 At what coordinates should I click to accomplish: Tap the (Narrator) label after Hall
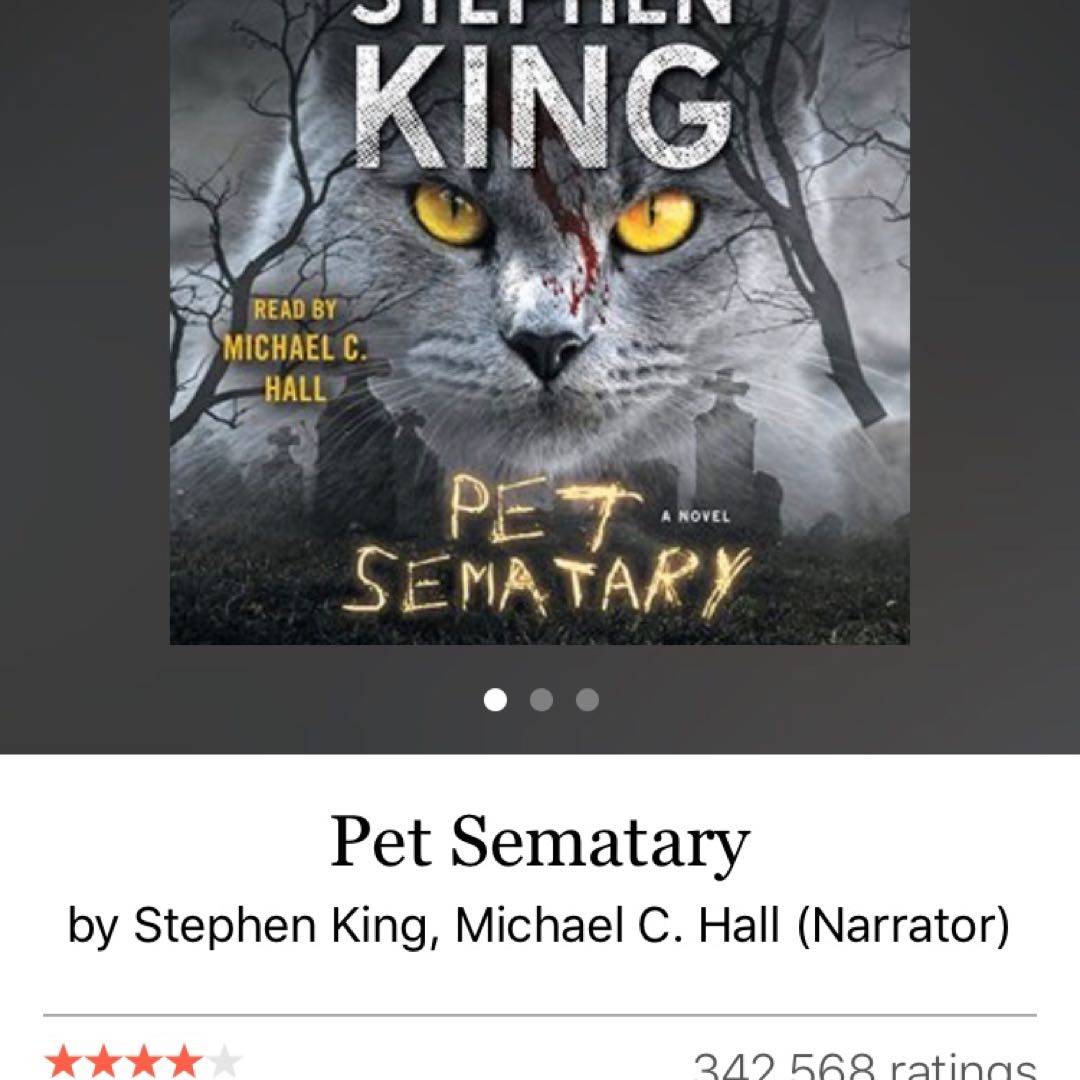(903, 926)
